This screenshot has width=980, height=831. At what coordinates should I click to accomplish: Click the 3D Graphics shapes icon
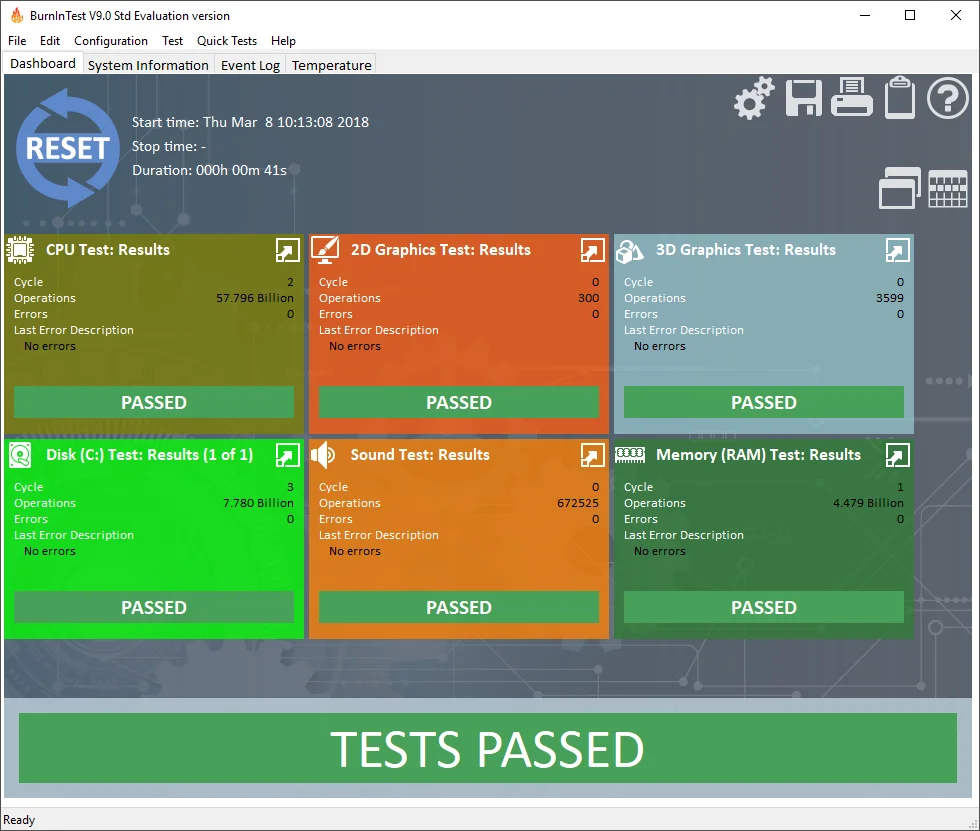(629, 251)
